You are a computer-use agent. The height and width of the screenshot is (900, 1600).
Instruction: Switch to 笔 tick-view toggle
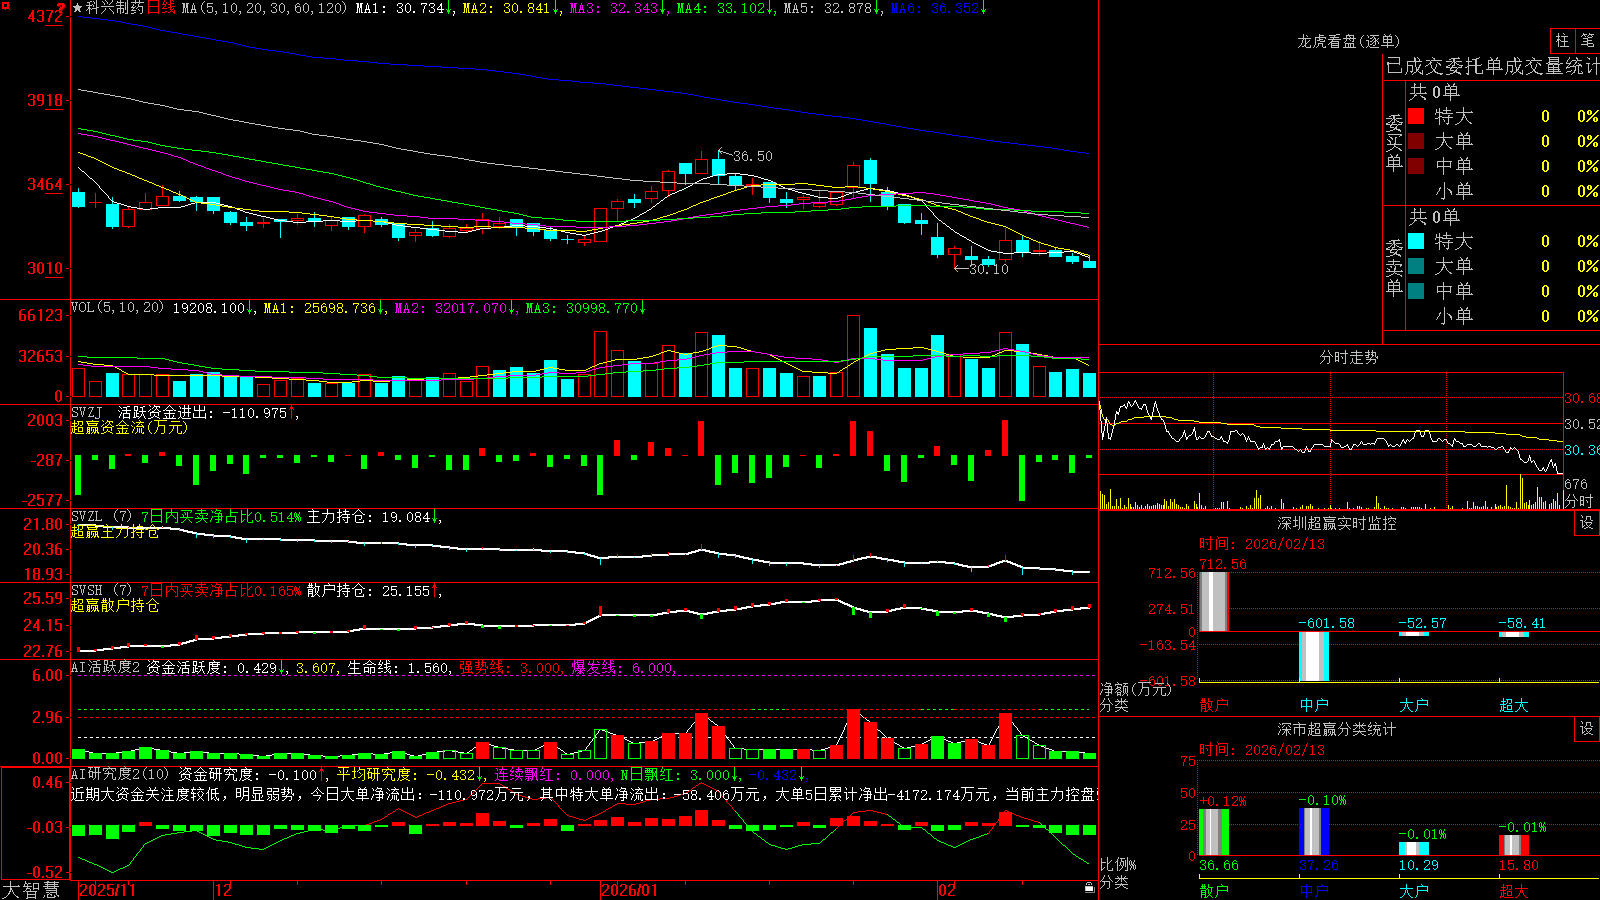pyautogui.click(x=1587, y=41)
